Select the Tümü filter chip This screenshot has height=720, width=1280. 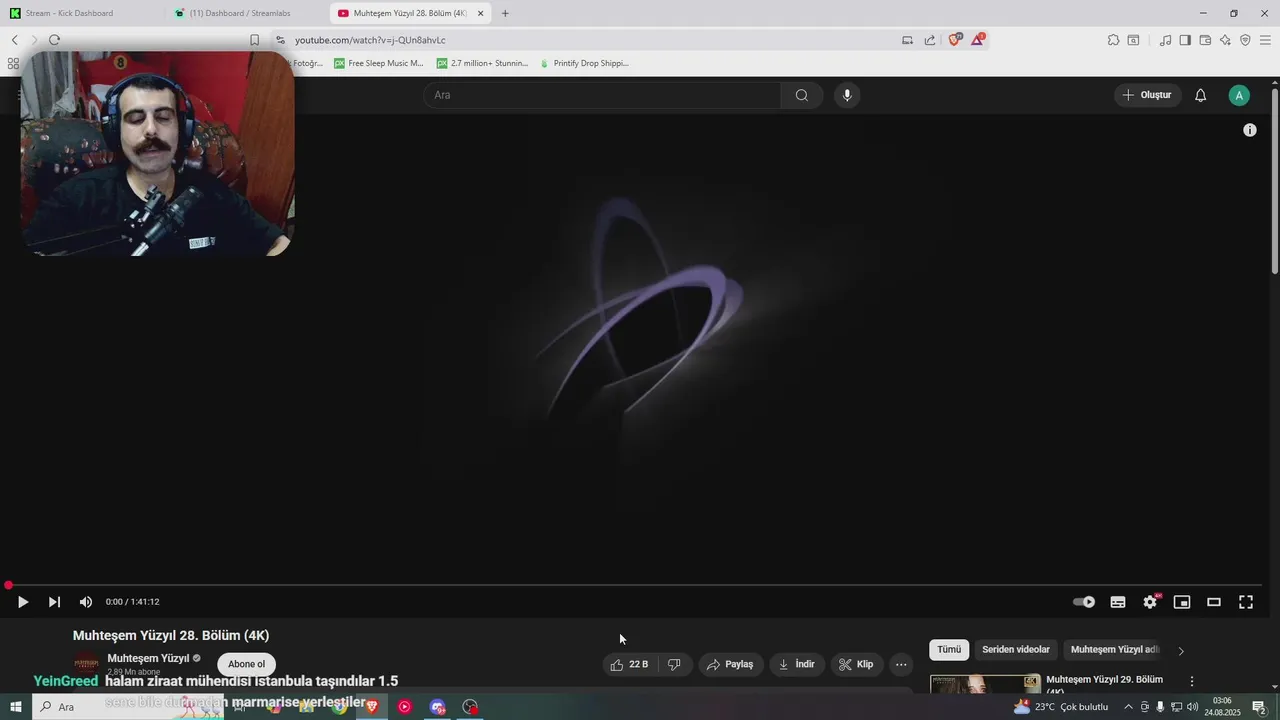click(949, 650)
